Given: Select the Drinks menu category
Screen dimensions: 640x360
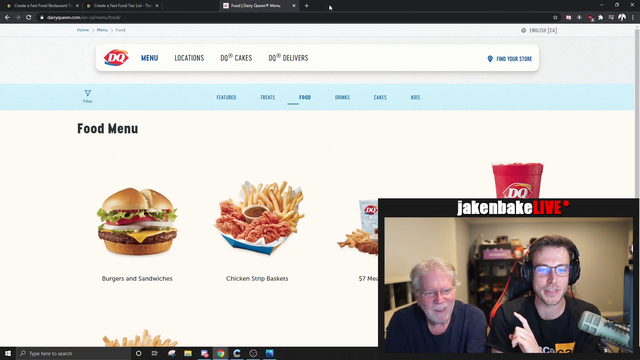Looking at the screenshot, I should [x=342, y=98].
